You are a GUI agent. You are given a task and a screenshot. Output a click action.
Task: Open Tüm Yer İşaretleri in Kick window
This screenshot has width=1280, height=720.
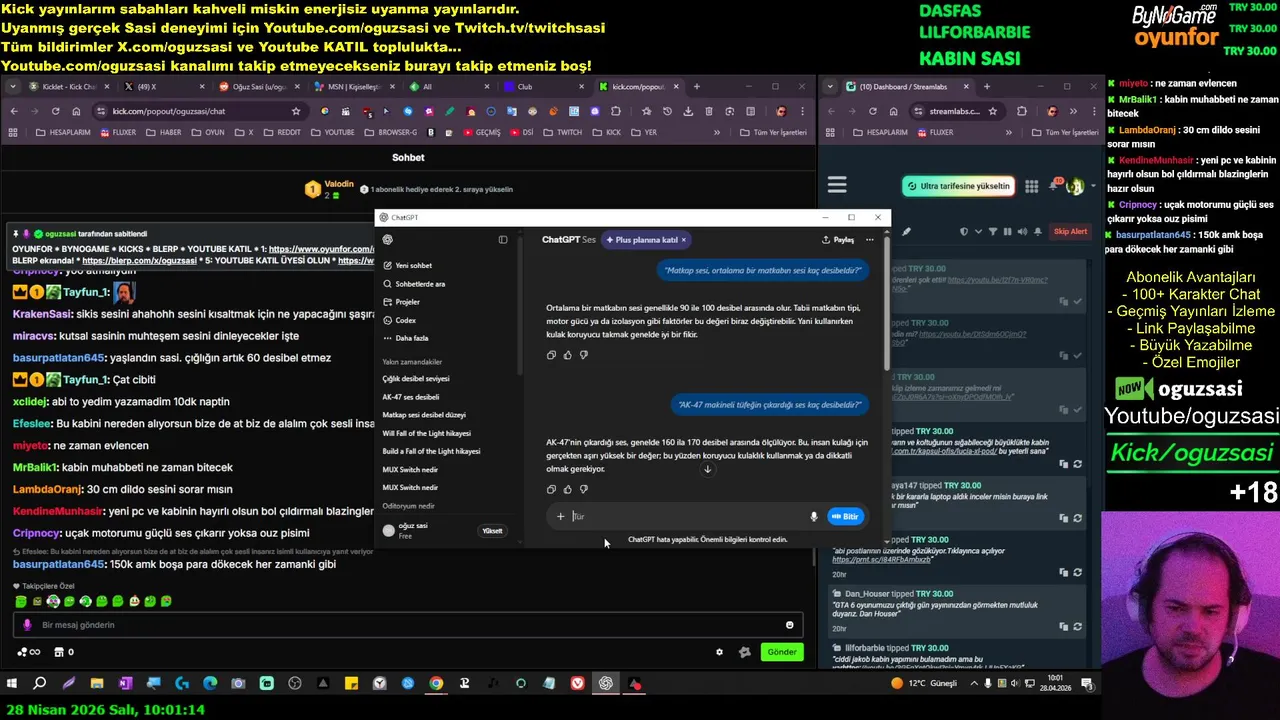pos(772,132)
